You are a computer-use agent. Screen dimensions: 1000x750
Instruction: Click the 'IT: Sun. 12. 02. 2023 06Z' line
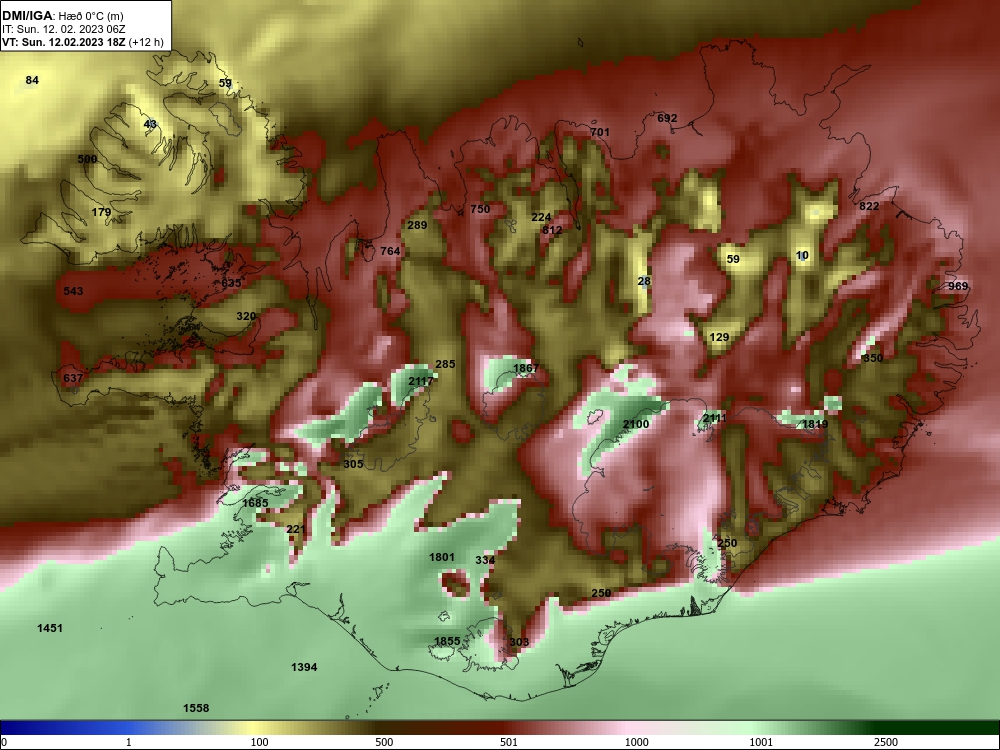click(x=62, y=29)
